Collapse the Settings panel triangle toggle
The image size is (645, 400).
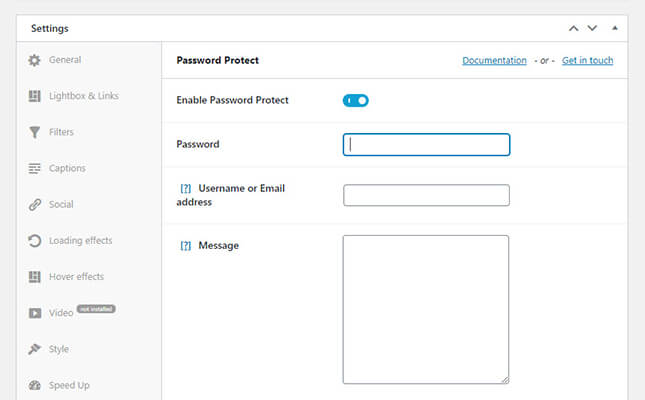615,28
